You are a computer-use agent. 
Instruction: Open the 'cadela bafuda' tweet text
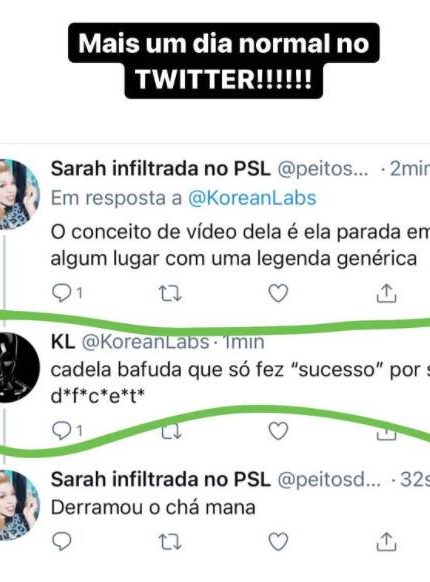click(240, 383)
